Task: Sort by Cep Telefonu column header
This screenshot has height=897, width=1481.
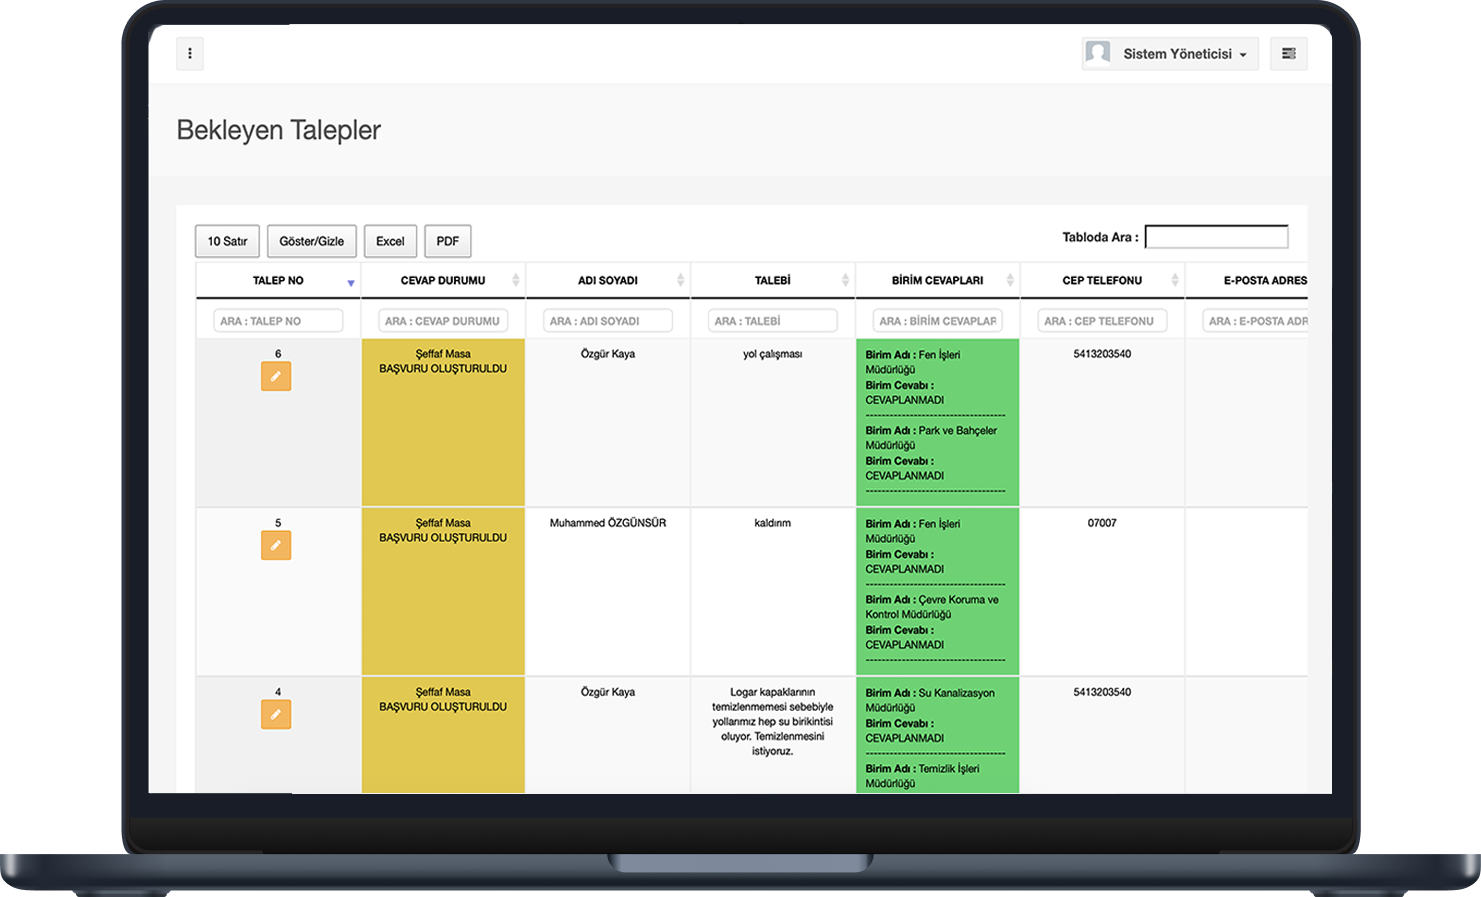Action: (x=1102, y=281)
